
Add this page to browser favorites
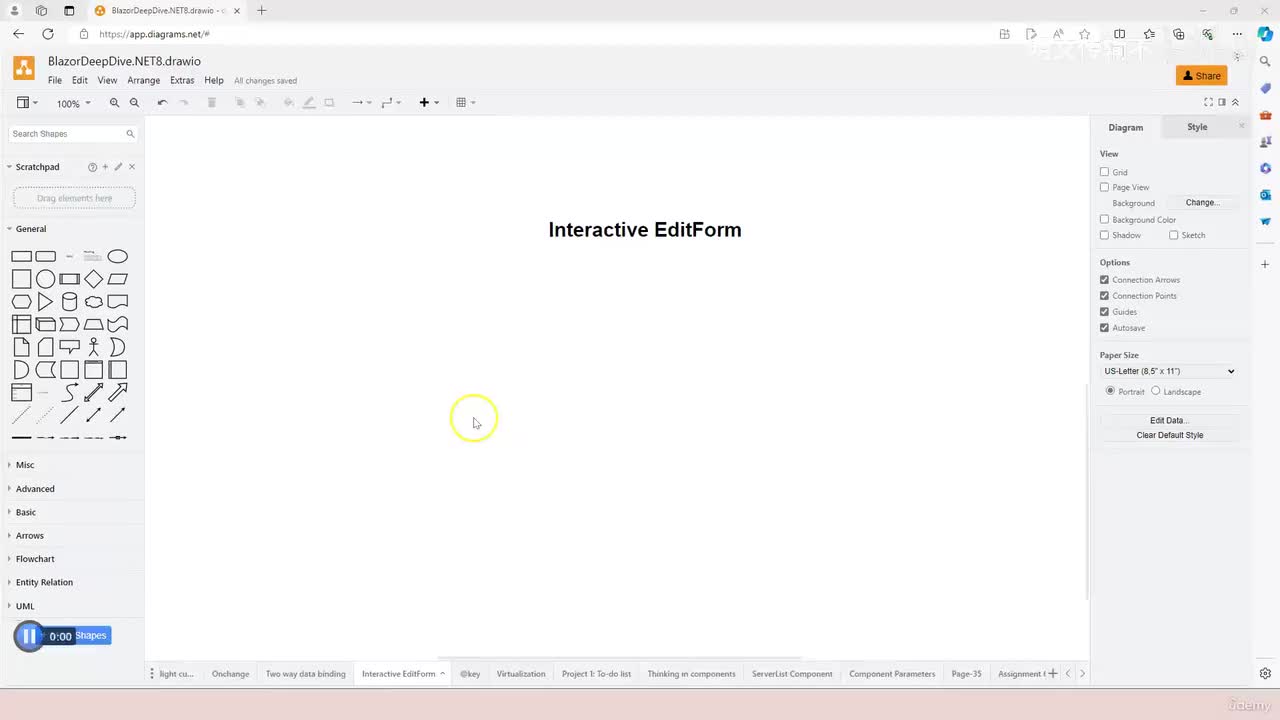click(1084, 34)
